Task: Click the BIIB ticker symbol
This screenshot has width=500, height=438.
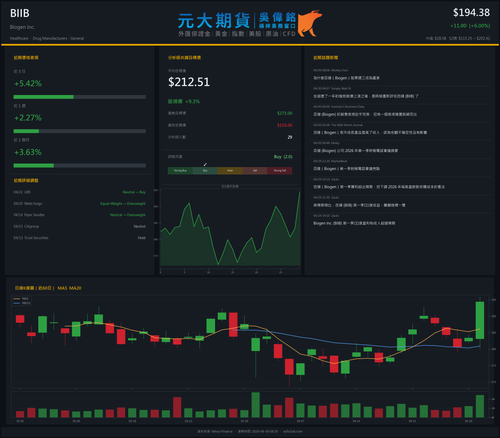Action: click(20, 13)
